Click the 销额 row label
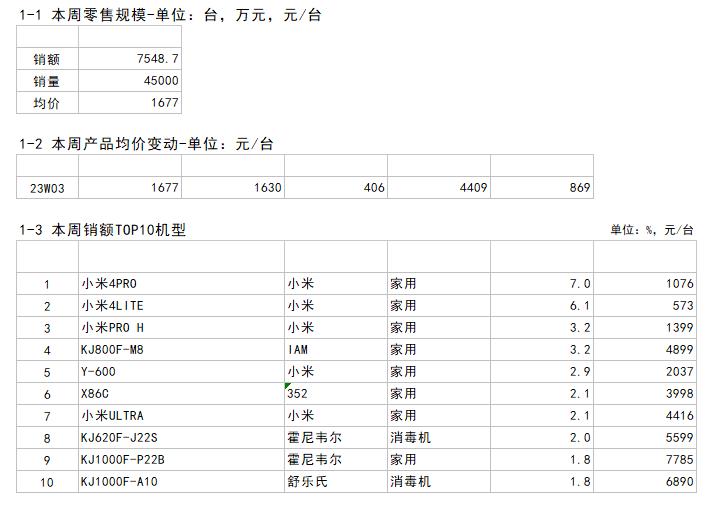This screenshot has height=509, width=717. (47, 59)
